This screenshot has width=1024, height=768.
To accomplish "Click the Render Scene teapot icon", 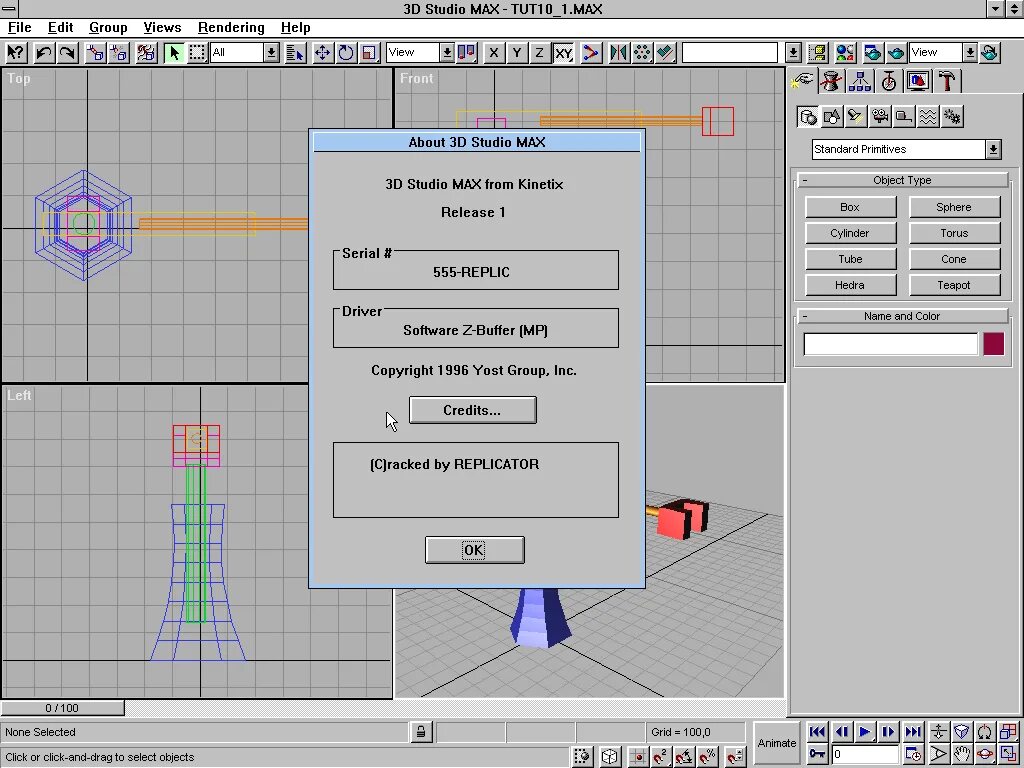I will pyautogui.click(x=872, y=52).
